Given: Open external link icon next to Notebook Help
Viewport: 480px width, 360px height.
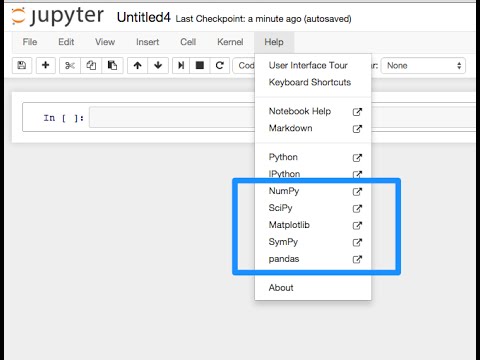Looking at the screenshot, I should point(357,112).
